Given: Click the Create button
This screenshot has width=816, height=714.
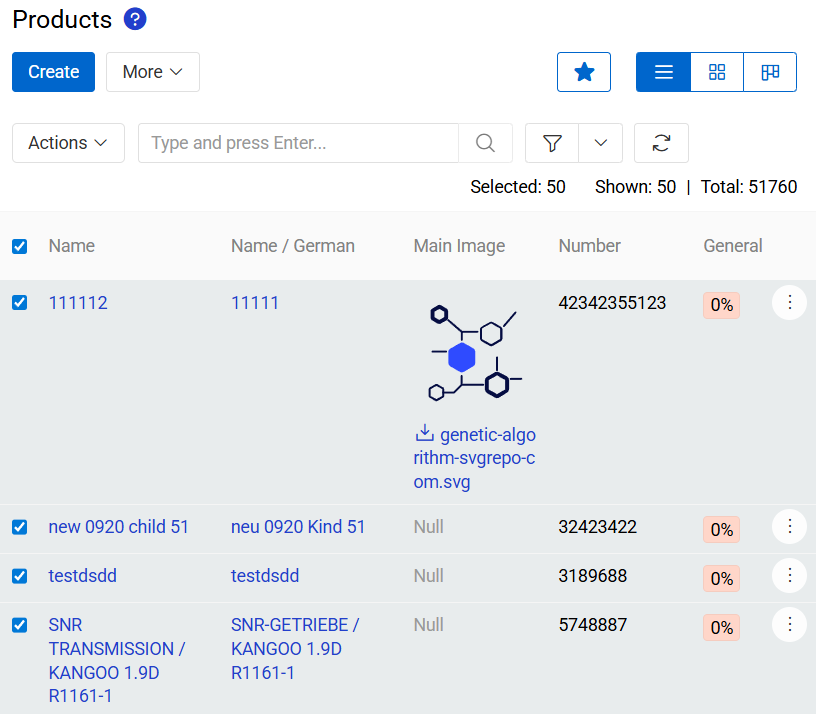Looking at the screenshot, I should (53, 72).
